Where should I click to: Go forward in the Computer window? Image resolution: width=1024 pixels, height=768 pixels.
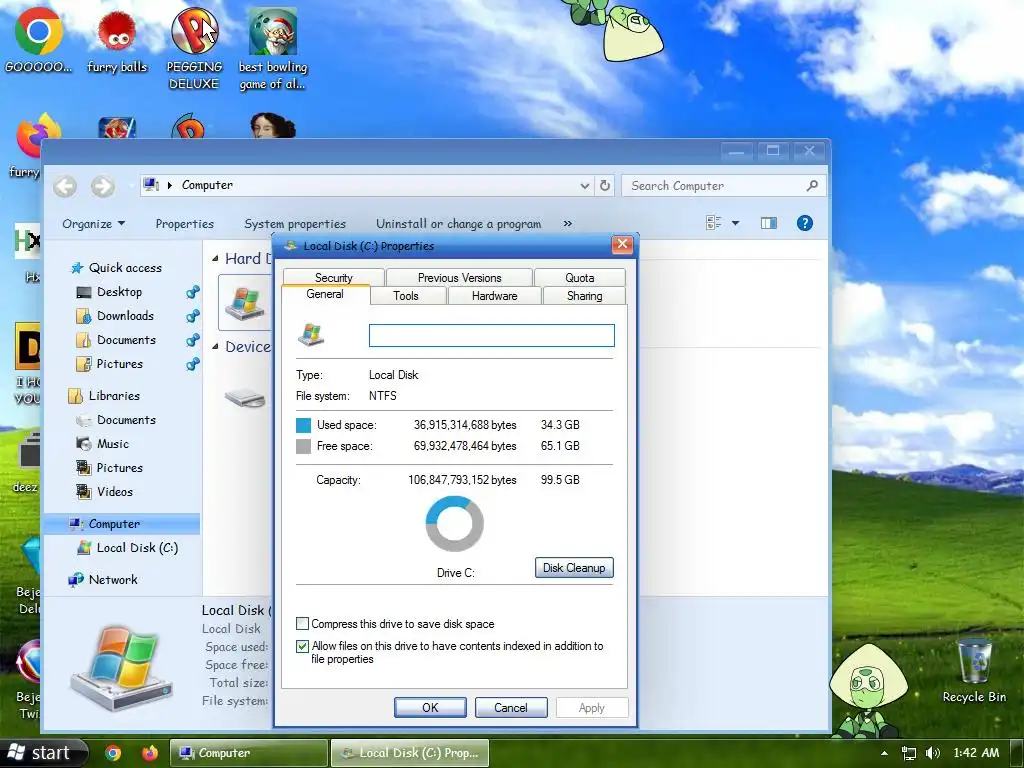tap(103, 186)
